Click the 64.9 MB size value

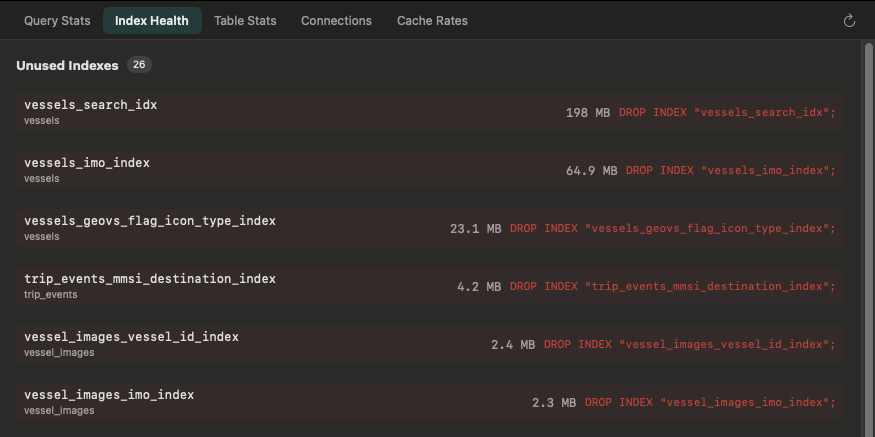tap(592, 171)
